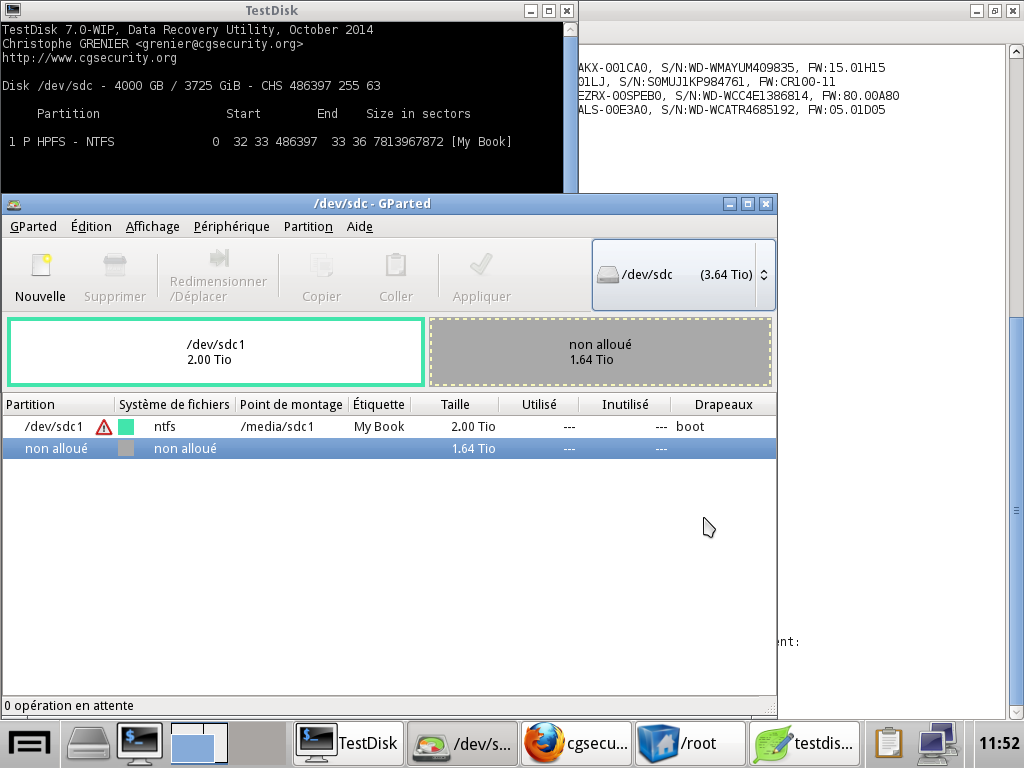Select the /dev/sdc1 2.00 Tio graphic block
The height and width of the screenshot is (768, 1024).
click(216, 352)
